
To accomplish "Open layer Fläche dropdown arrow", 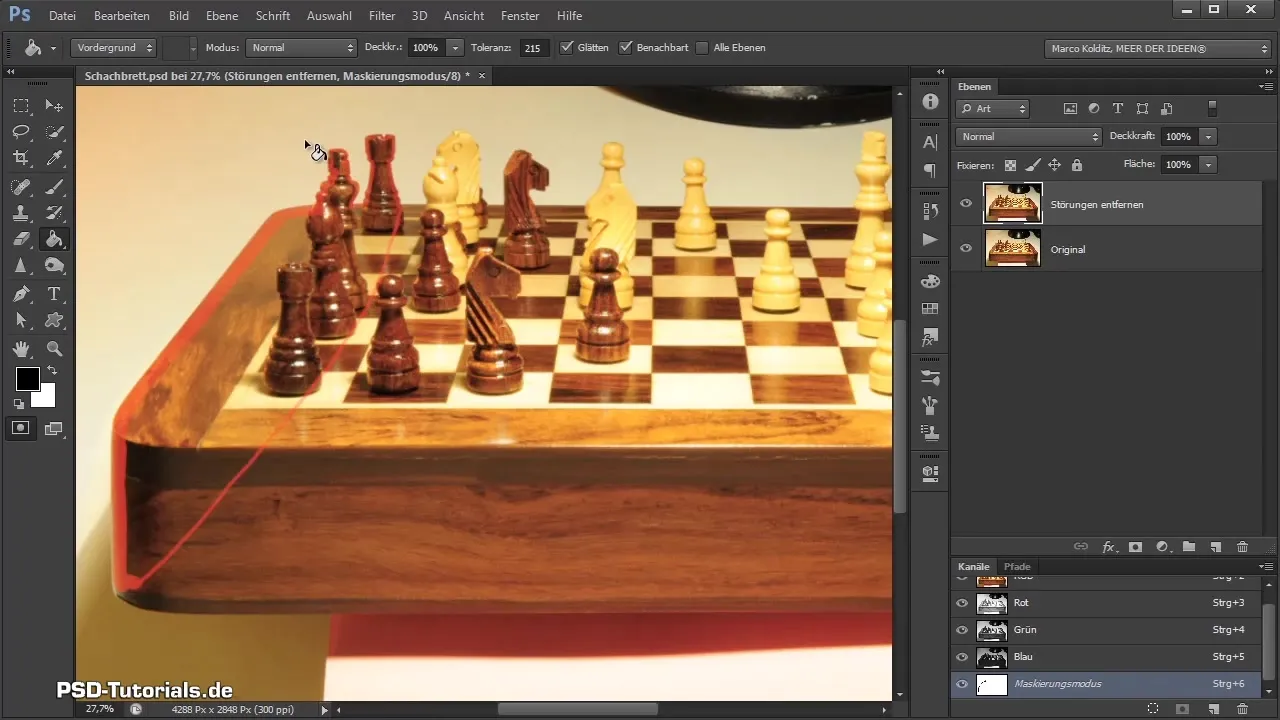I will pos(1209,164).
